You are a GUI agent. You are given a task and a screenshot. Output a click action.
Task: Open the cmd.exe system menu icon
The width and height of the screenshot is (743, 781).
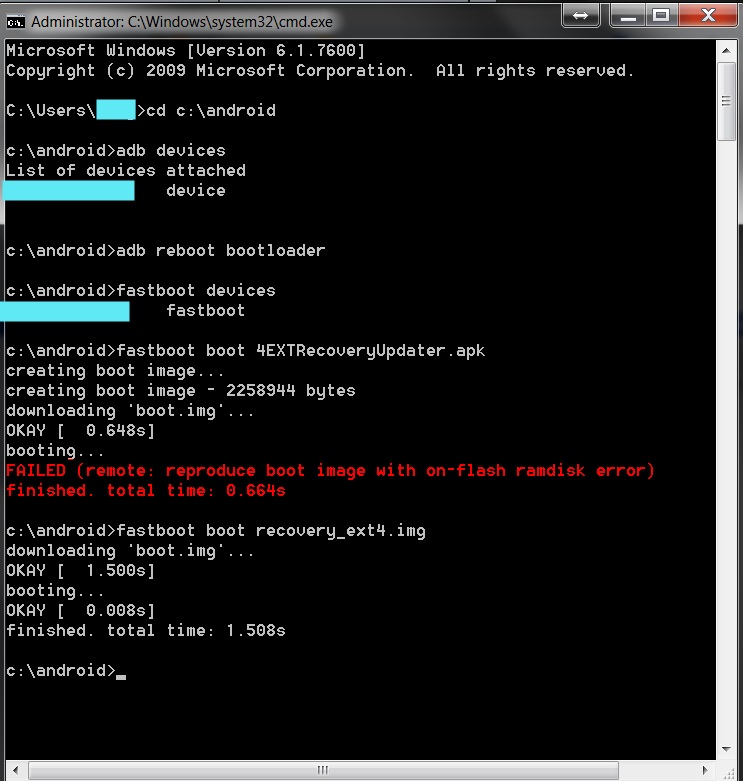(x=15, y=20)
